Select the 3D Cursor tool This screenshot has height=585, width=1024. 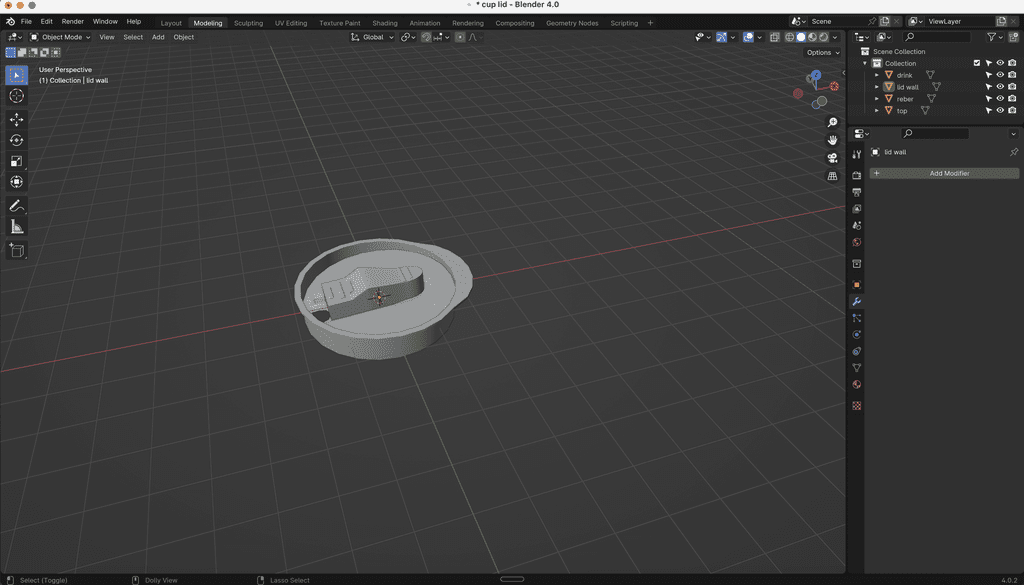(x=16, y=96)
